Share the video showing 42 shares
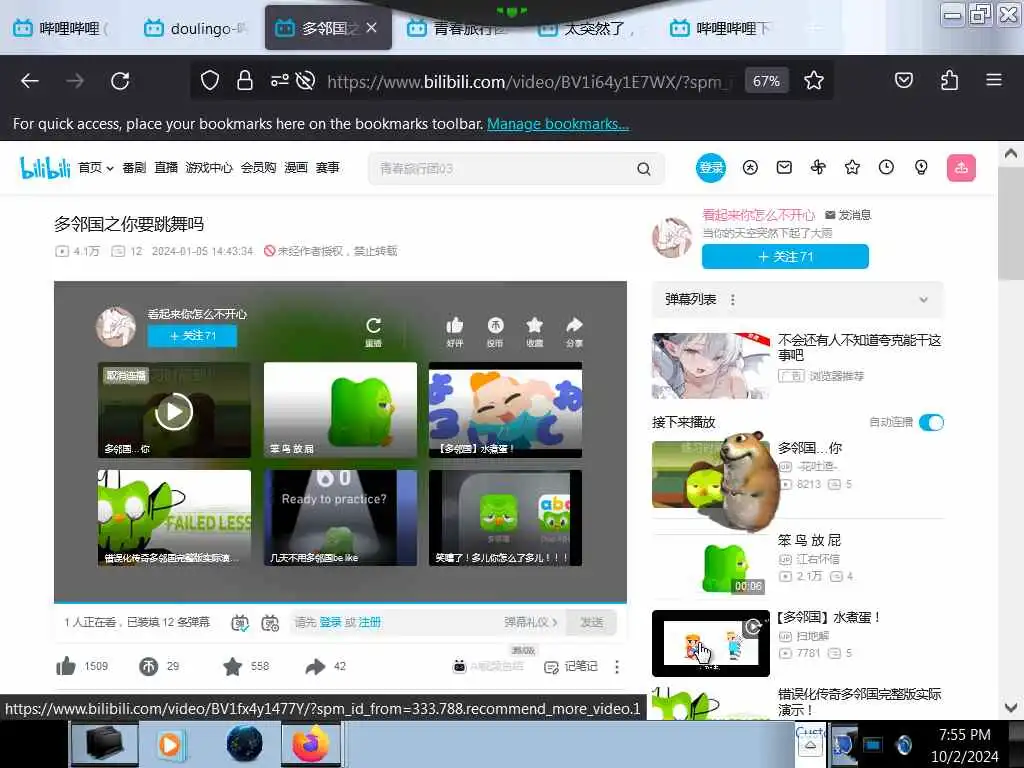 [x=315, y=666]
